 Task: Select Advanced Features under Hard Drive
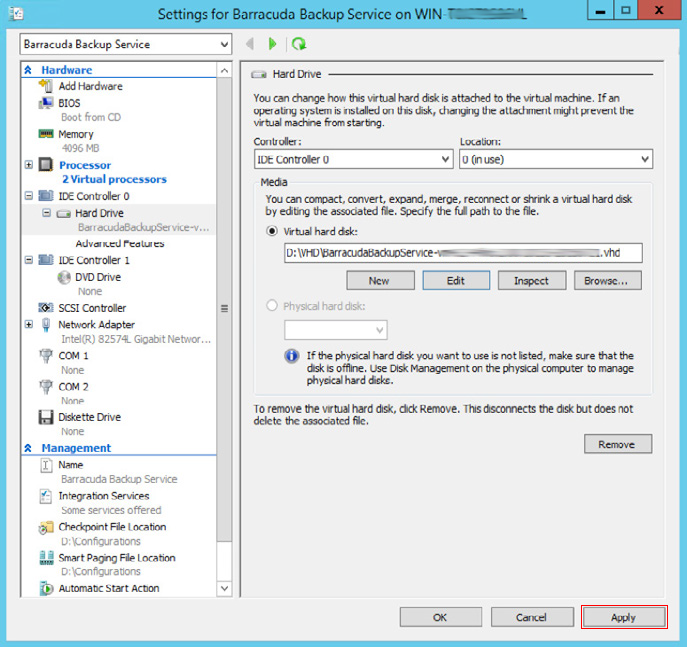pyautogui.click(x=120, y=243)
